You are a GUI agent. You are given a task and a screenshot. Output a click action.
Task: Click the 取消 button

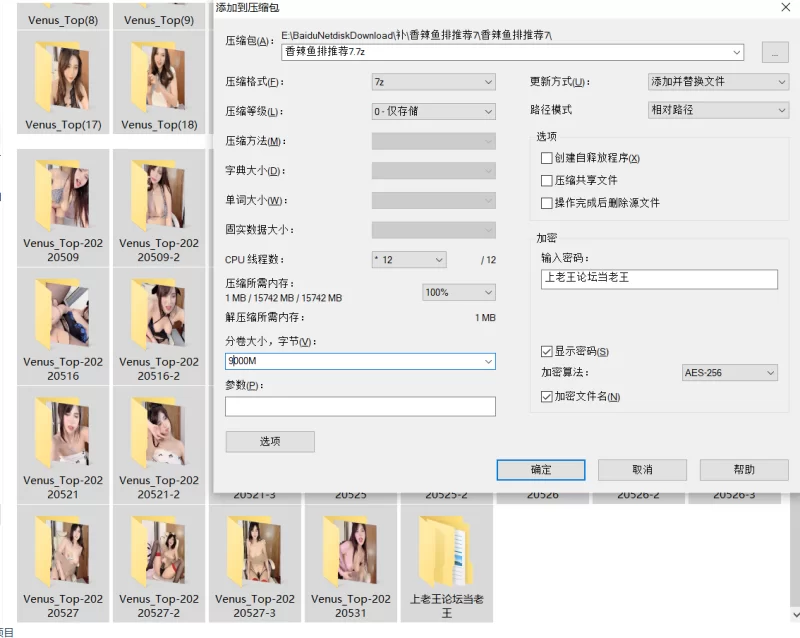(x=642, y=470)
